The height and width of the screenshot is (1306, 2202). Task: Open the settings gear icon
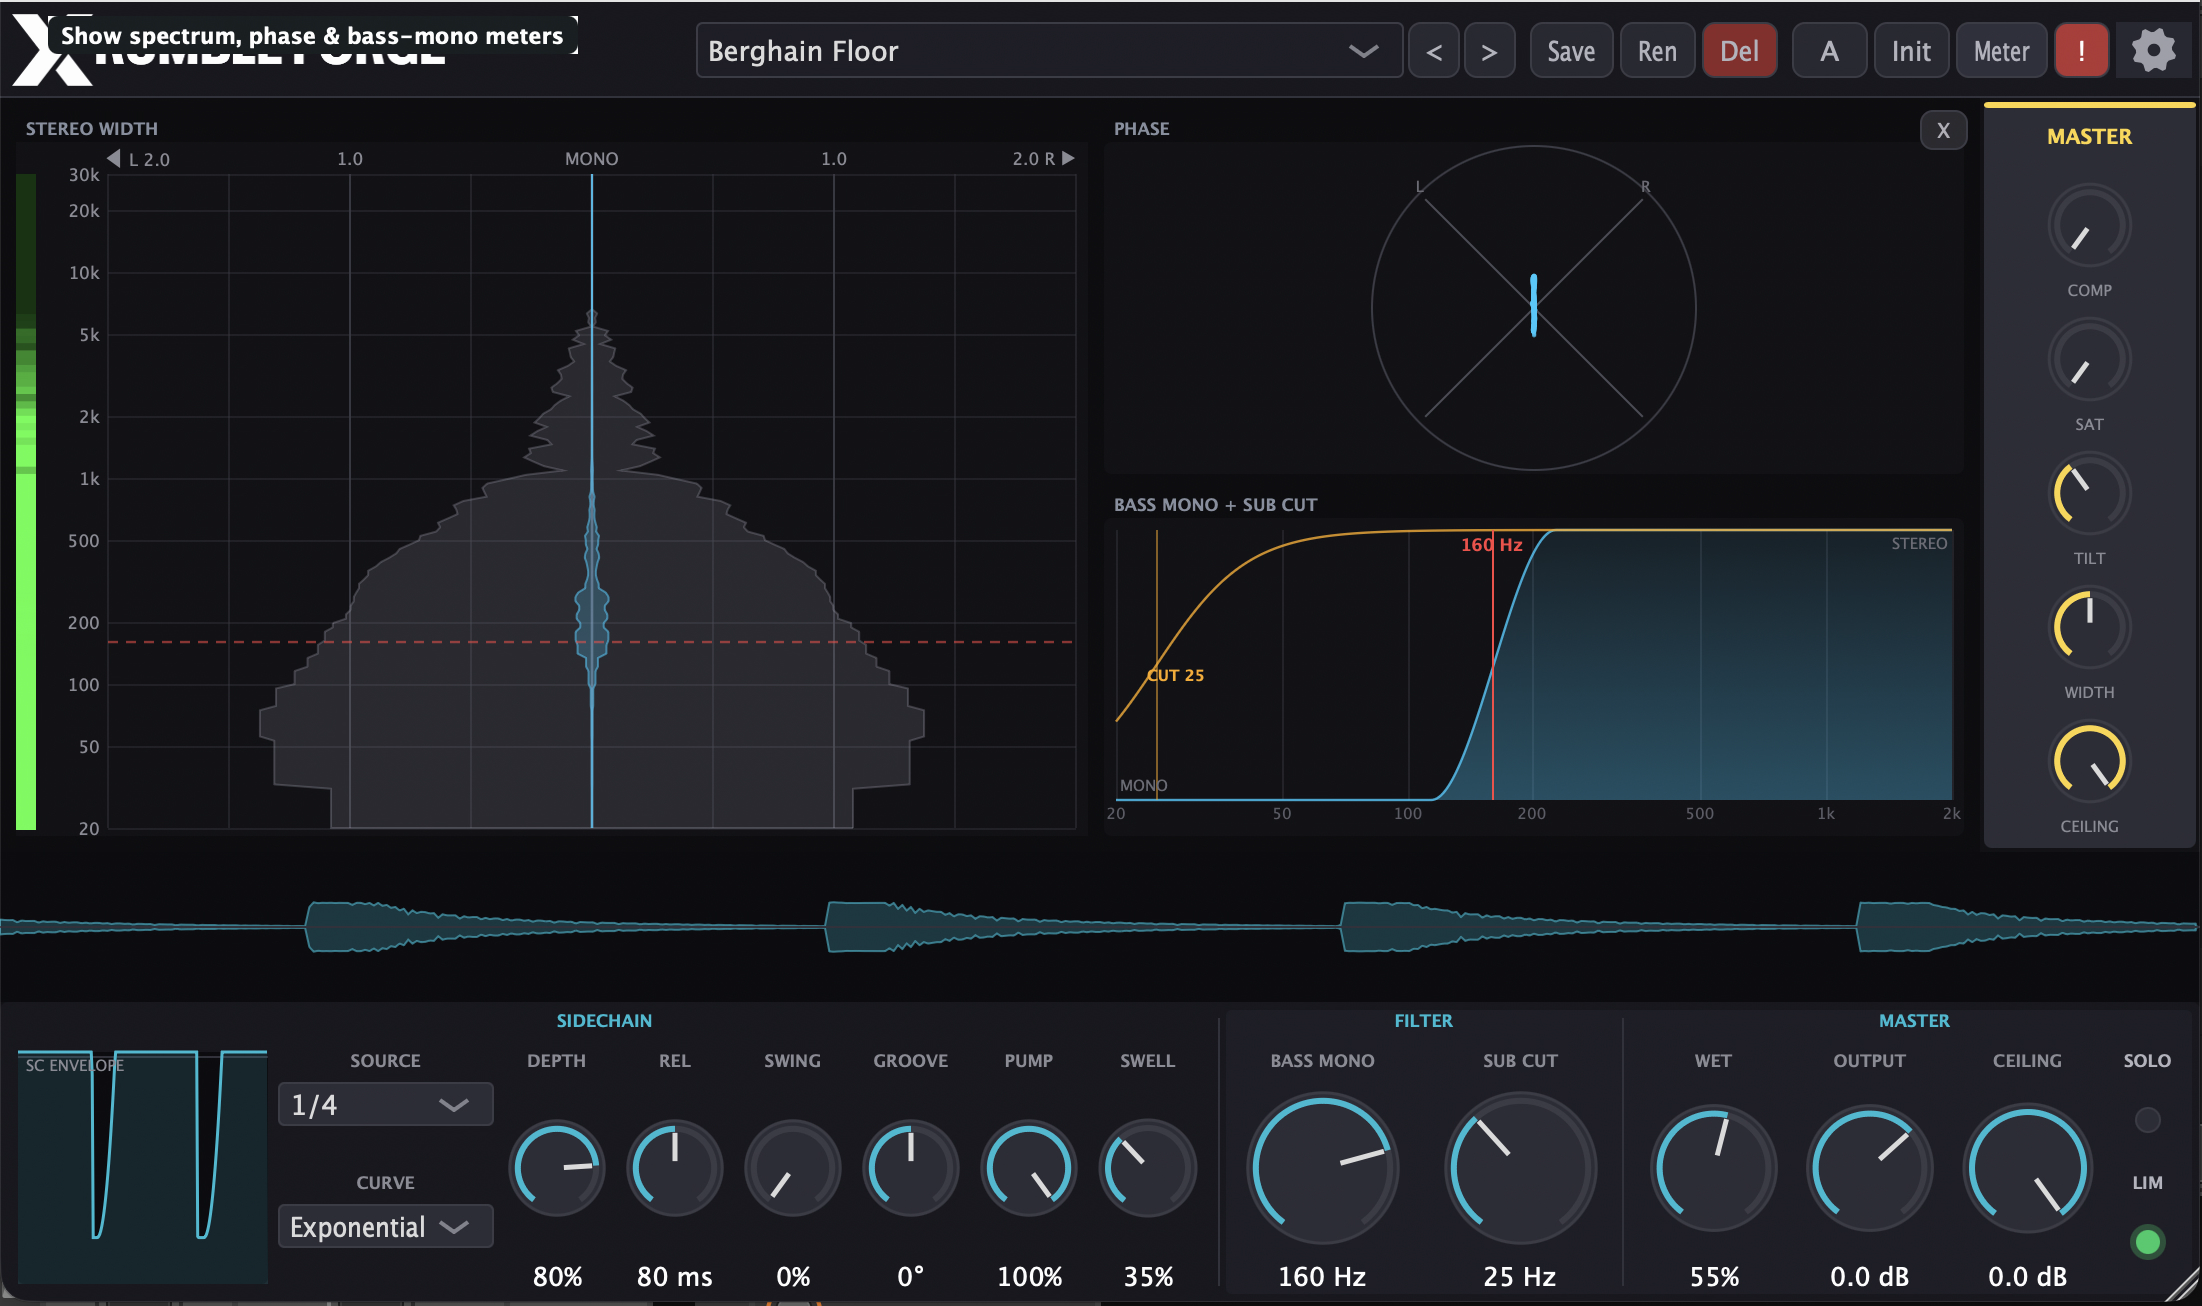pyautogui.click(x=2153, y=51)
